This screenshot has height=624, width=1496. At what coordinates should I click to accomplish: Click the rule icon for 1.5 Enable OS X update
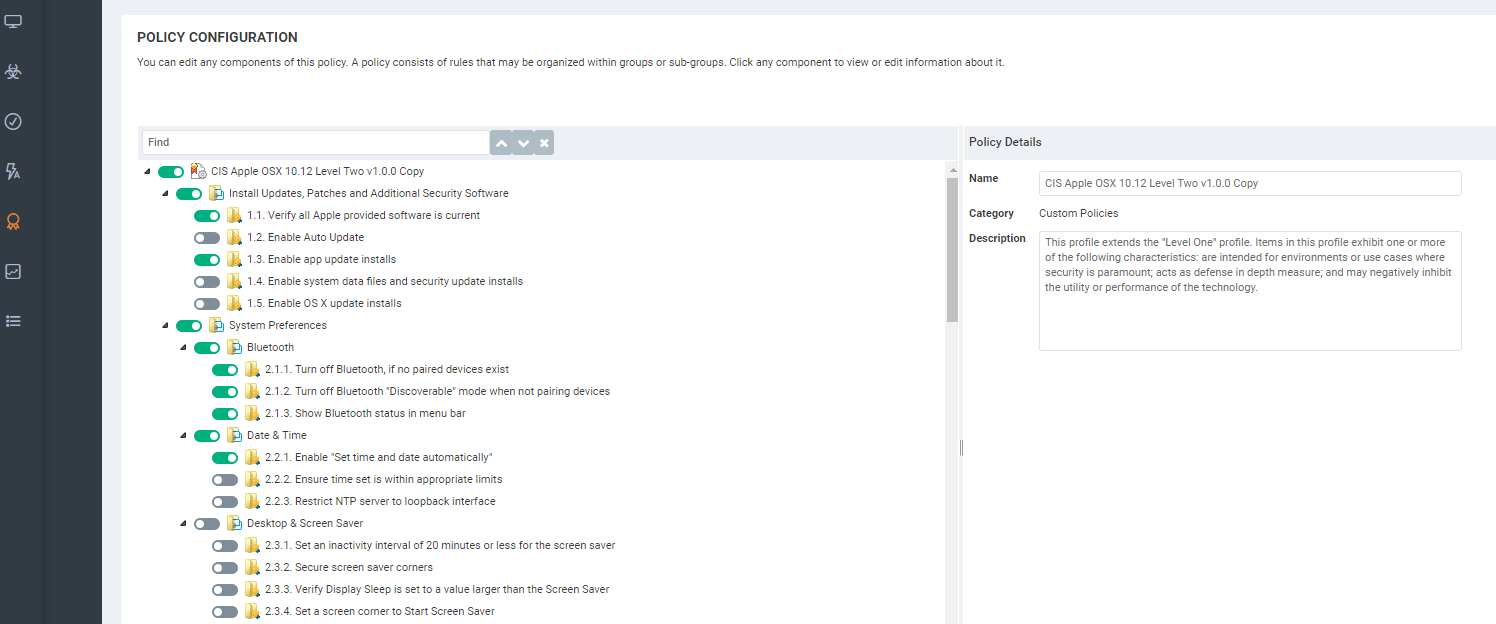[x=234, y=303]
